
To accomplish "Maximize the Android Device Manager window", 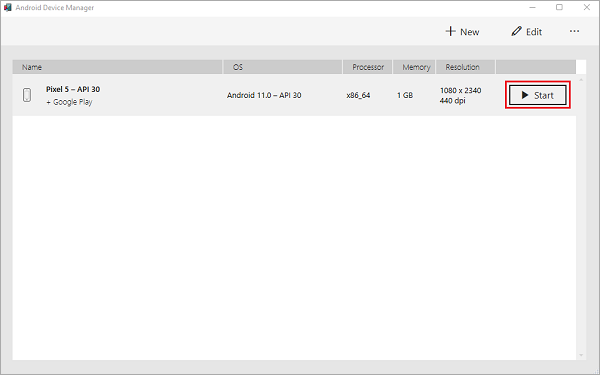I will tap(559, 7).
